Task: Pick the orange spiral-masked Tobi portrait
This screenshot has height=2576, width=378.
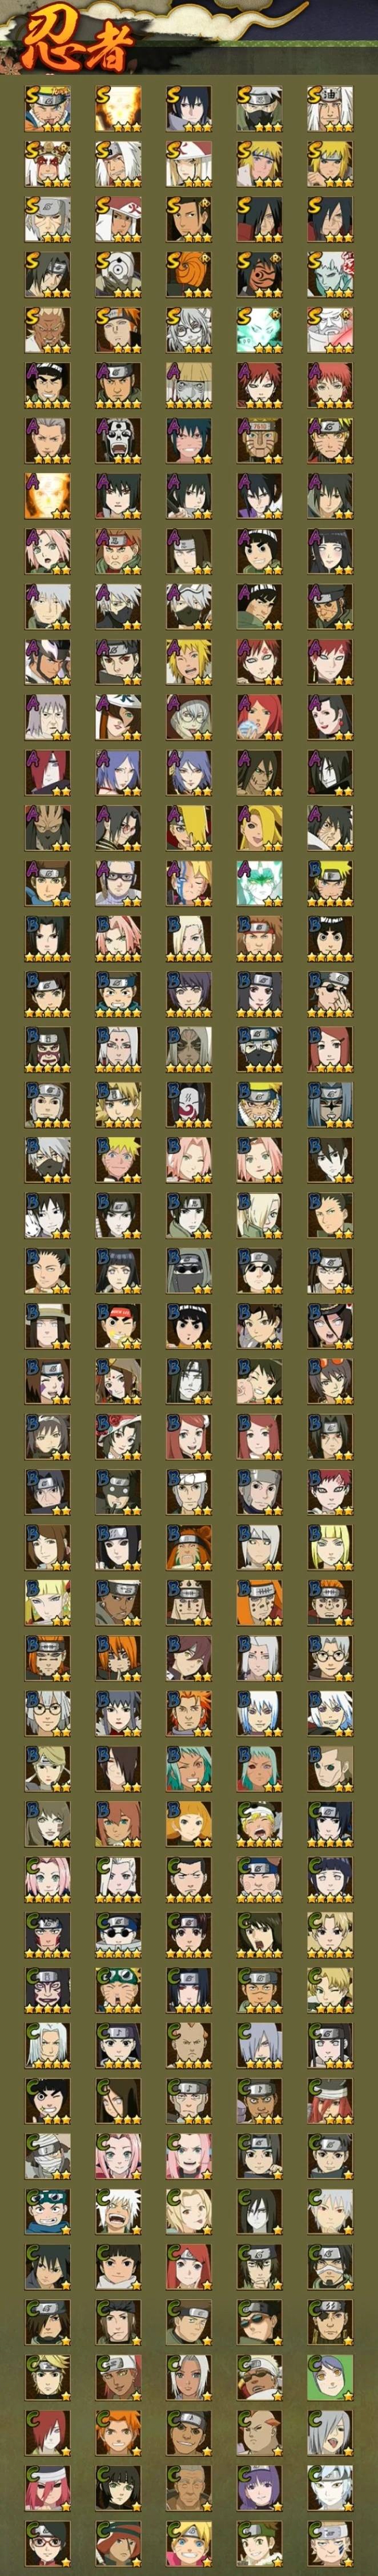Action: pos(189,273)
